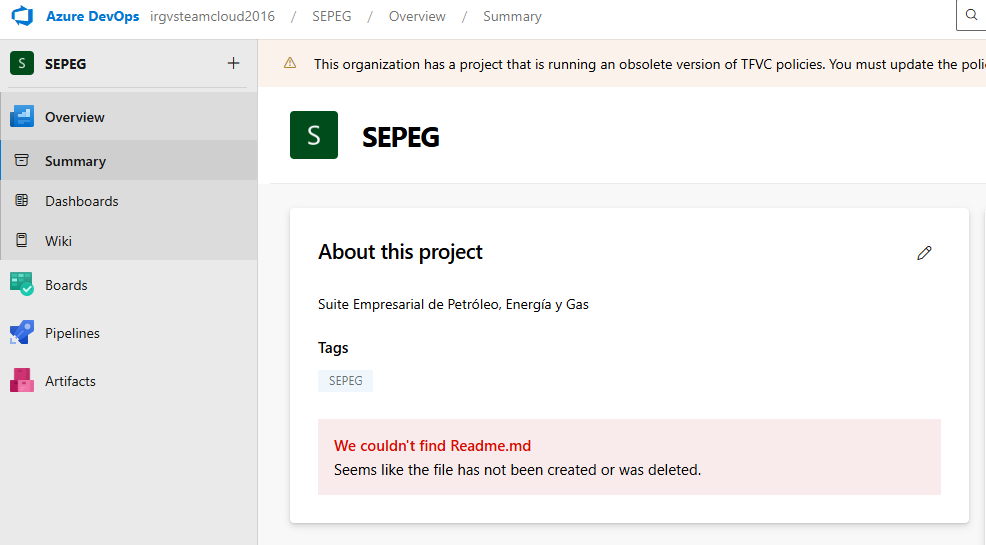Click the SEPEG project title heading
Screen dimensions: 986x545
click(401, 137)
